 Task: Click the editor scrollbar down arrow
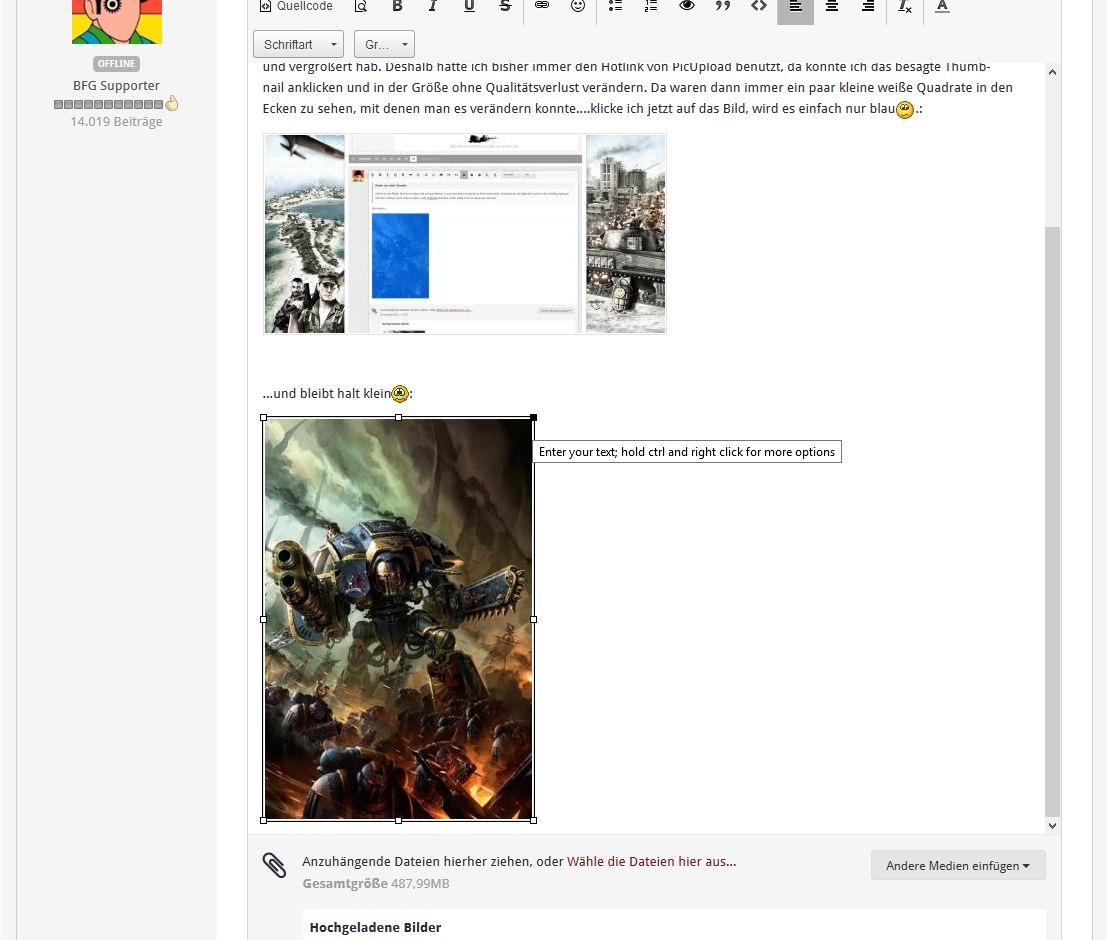click(x=1052, y=826)
